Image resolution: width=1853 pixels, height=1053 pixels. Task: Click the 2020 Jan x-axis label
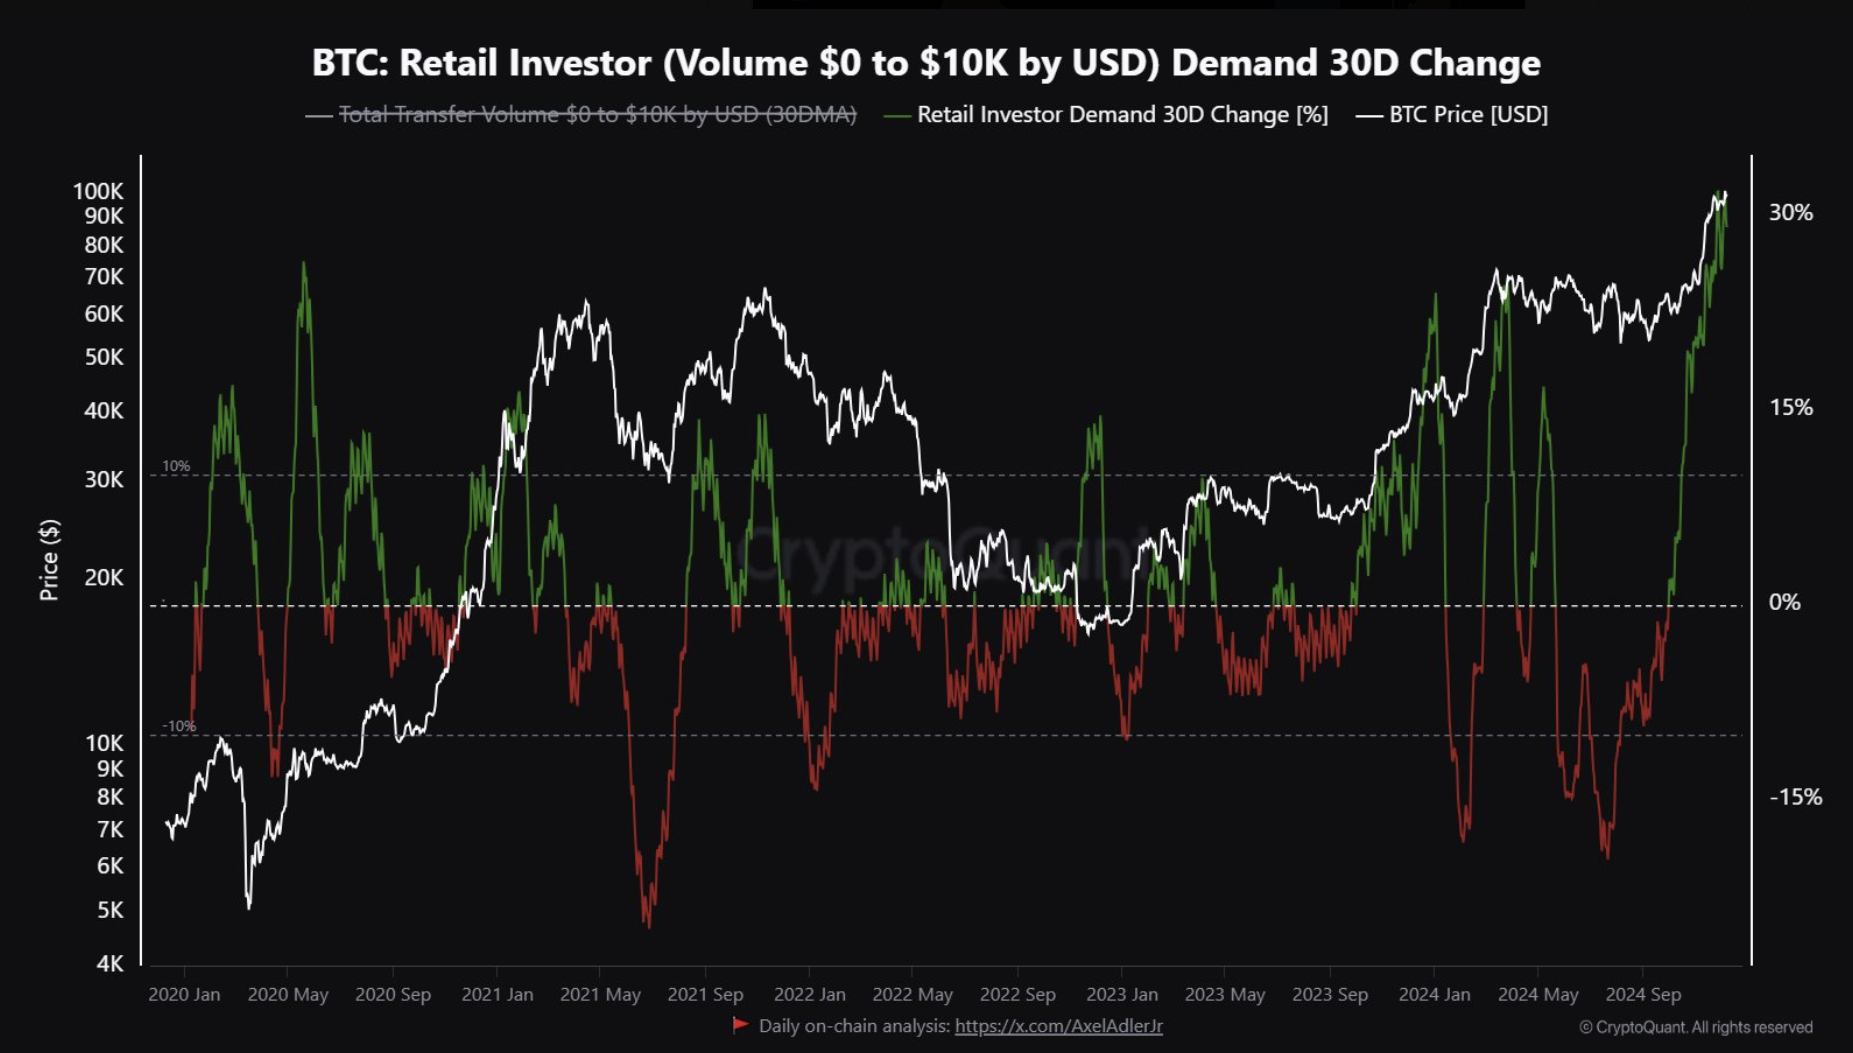(184, 994)
